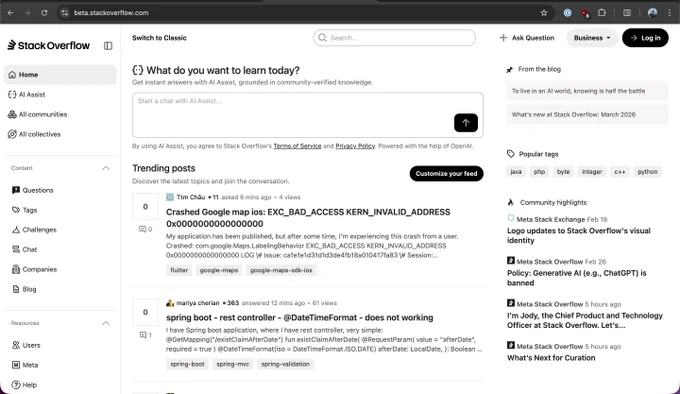Open blog post about AI world

pos(587,91)
